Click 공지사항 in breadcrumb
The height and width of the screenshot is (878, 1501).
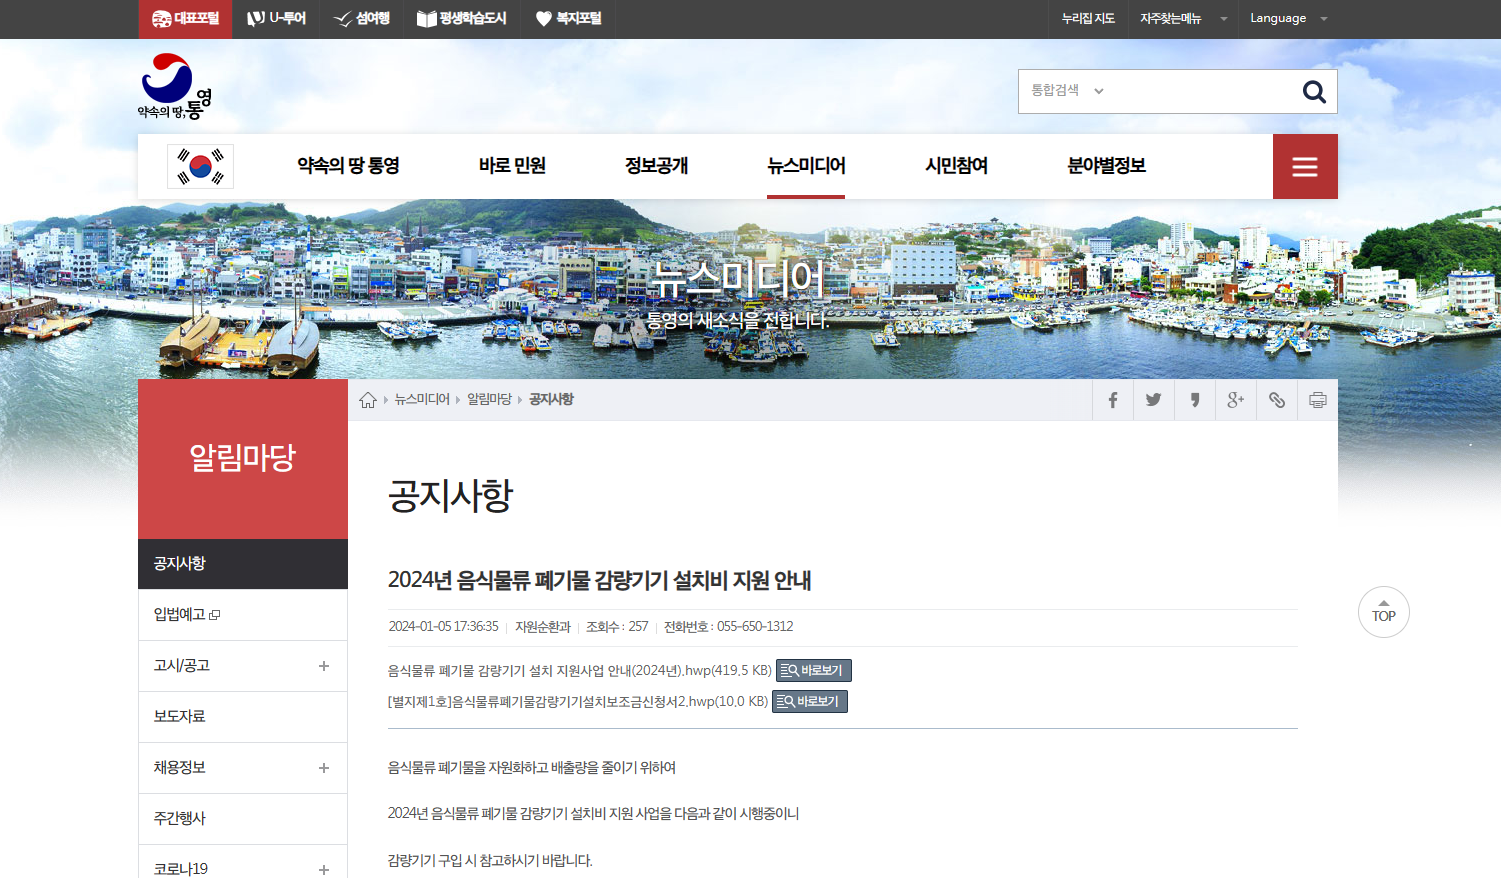pyautogui.click(x=551, y=399)
